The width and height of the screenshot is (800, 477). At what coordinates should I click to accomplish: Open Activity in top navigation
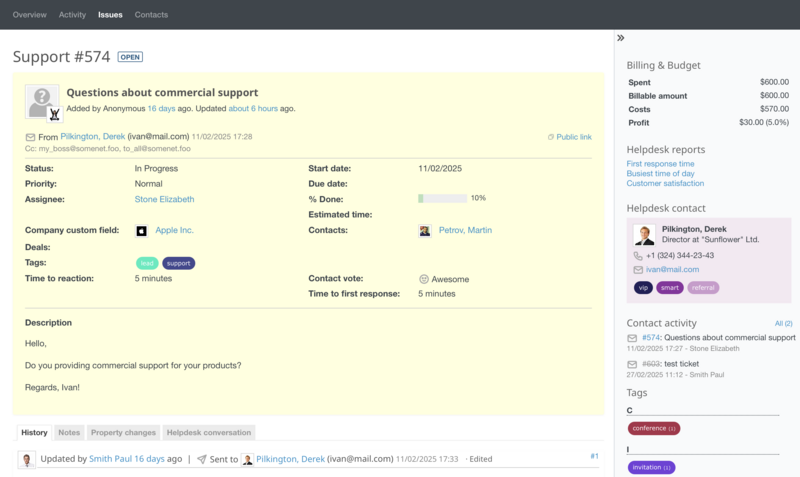pyautogui.click(x=72, y=15)
